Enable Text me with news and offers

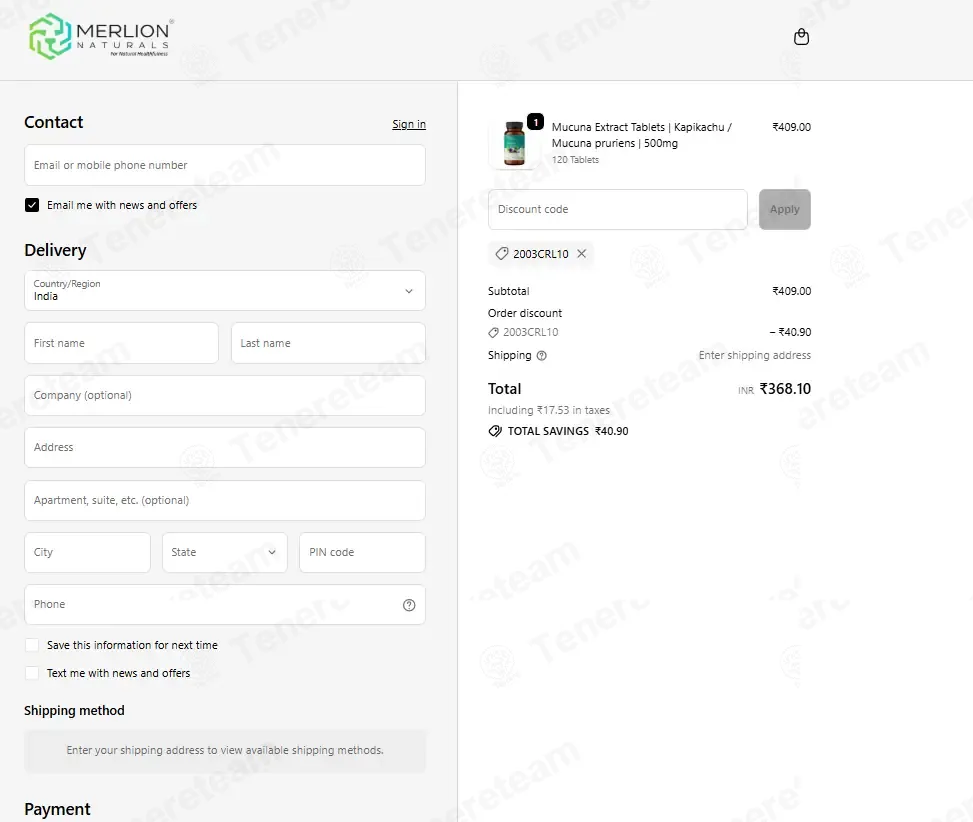(32, 673)
